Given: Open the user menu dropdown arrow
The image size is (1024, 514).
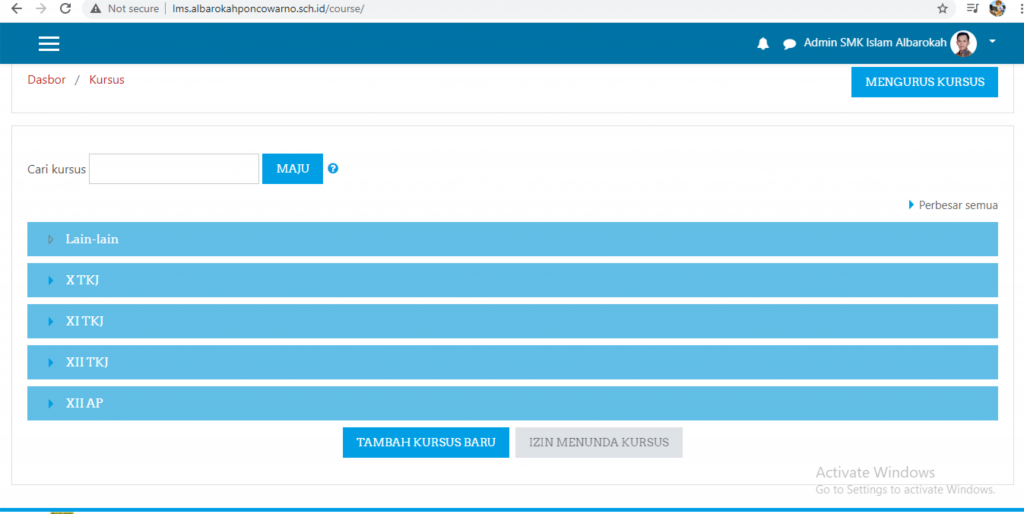Looking at the screenshot, I should (x=992, y=42).
